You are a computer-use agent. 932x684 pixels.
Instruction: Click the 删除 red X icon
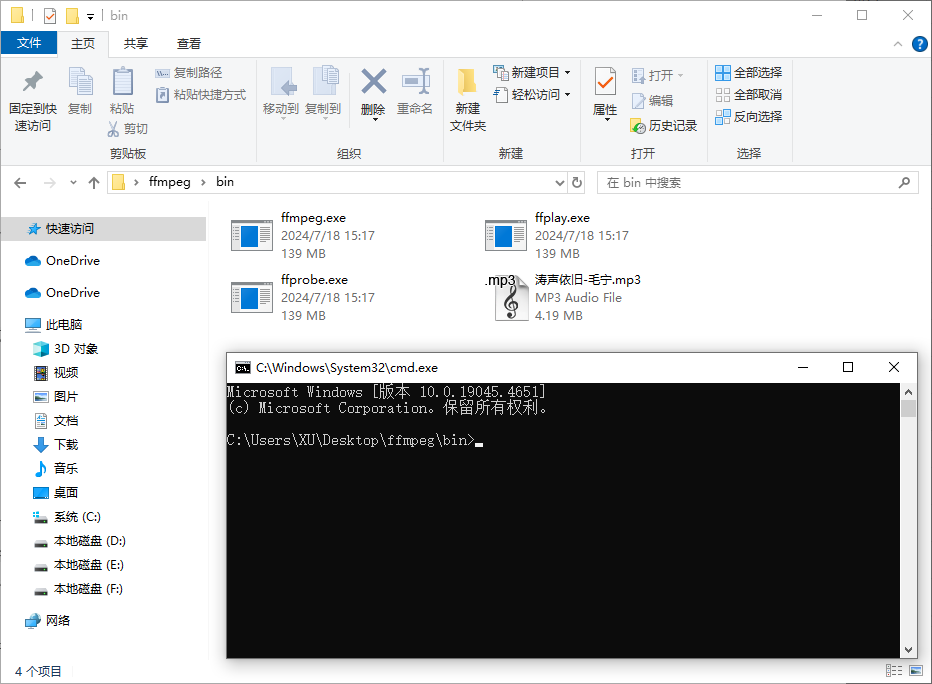pos(373,81)
